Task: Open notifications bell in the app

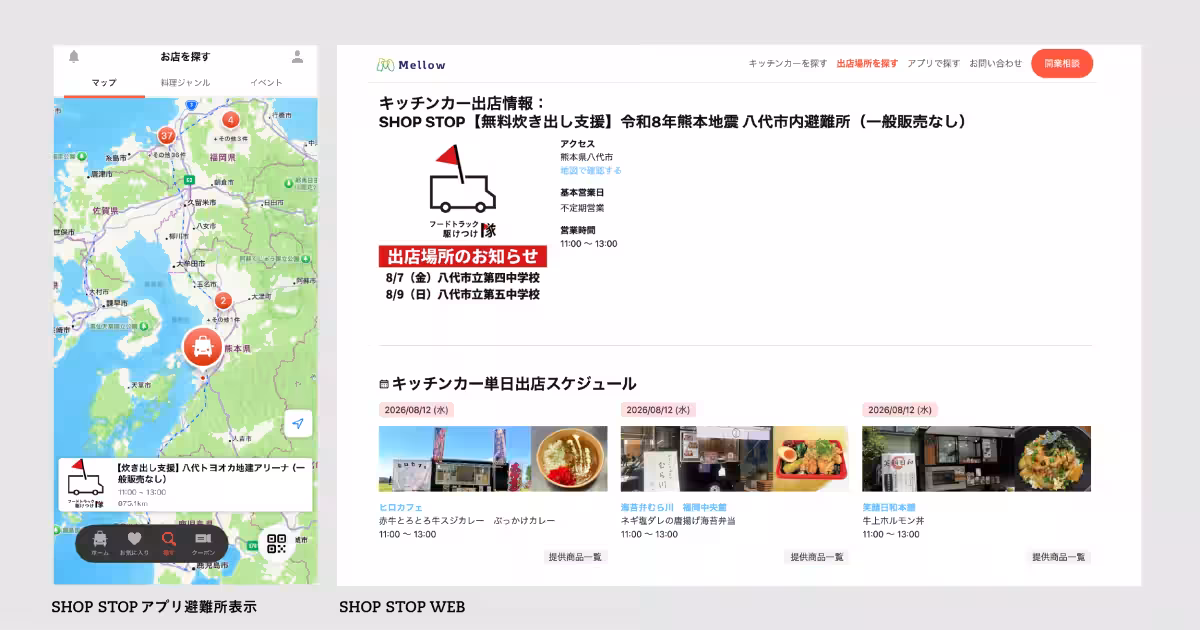Action: point(74,56)
